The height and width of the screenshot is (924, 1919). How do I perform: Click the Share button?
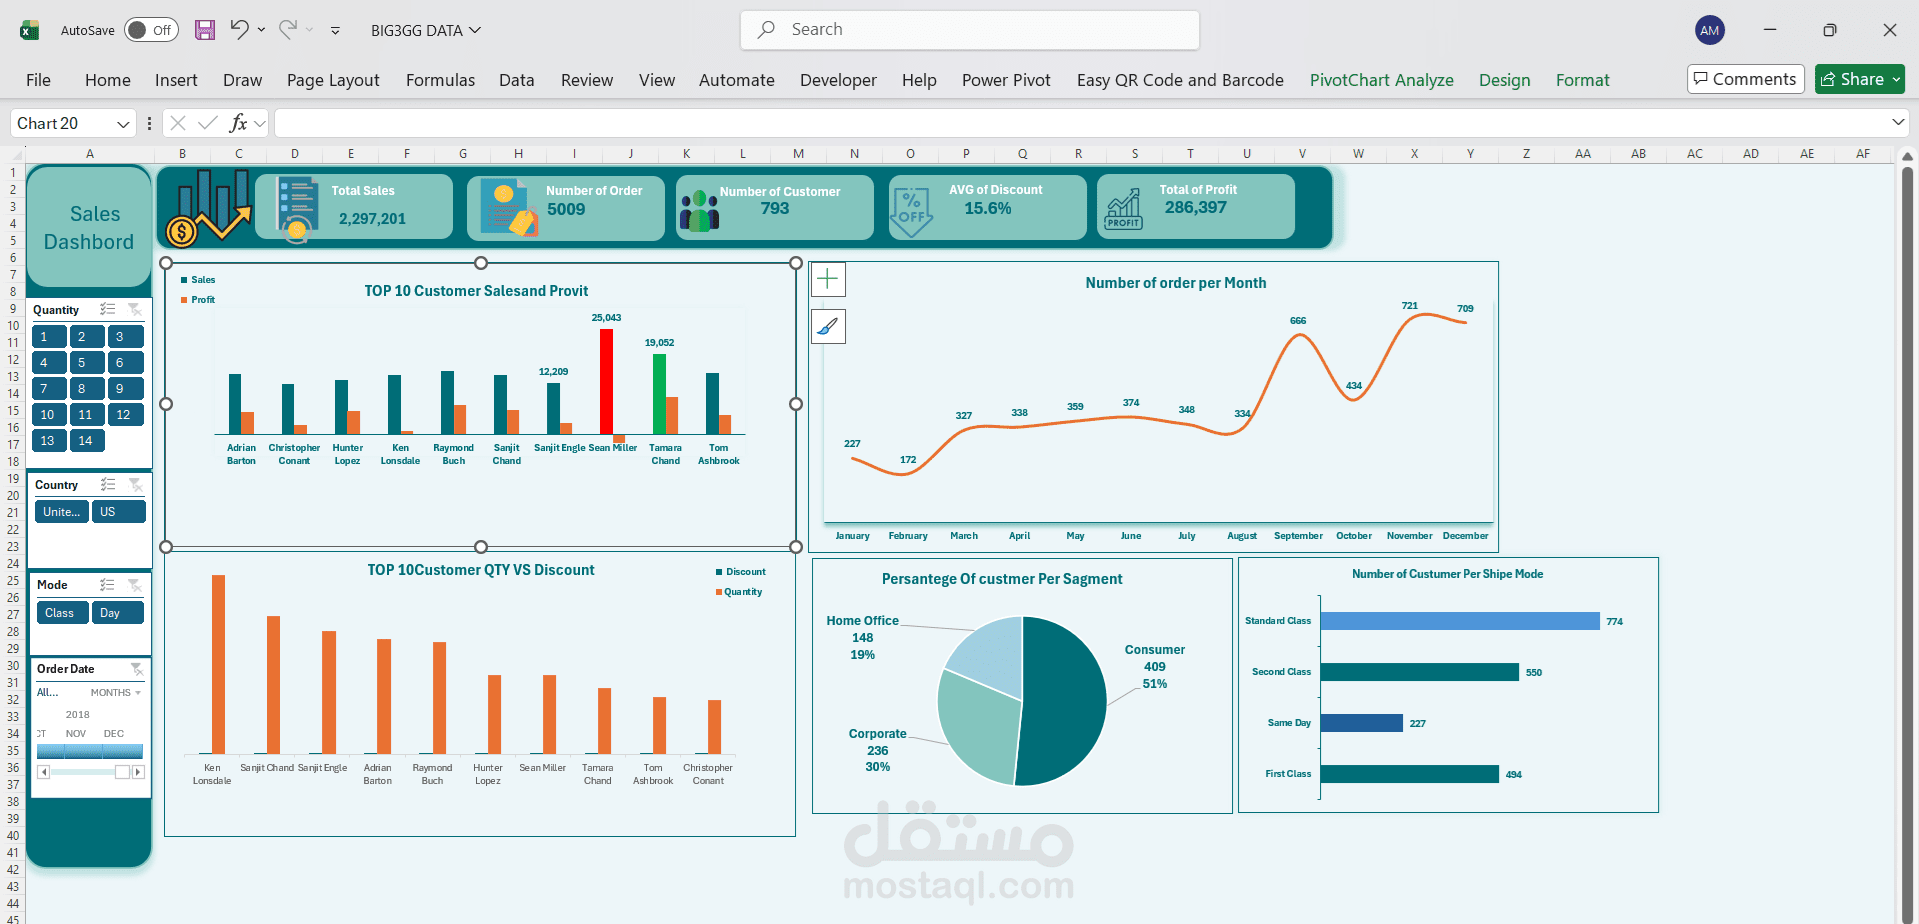[x=1858, y=78]
